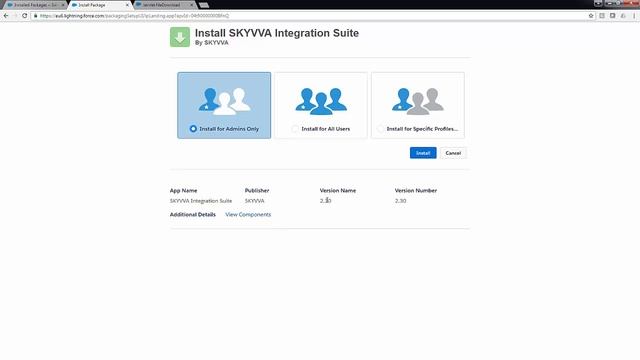Screen dimensions: 640x360
Task: Close the servlet FileDownload tab
Action: [192, 5]
